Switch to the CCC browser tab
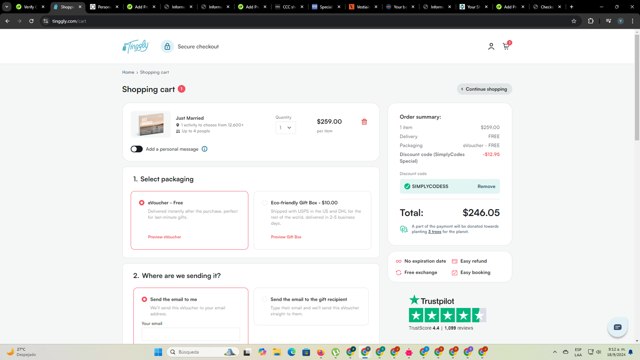 [289, 7]
